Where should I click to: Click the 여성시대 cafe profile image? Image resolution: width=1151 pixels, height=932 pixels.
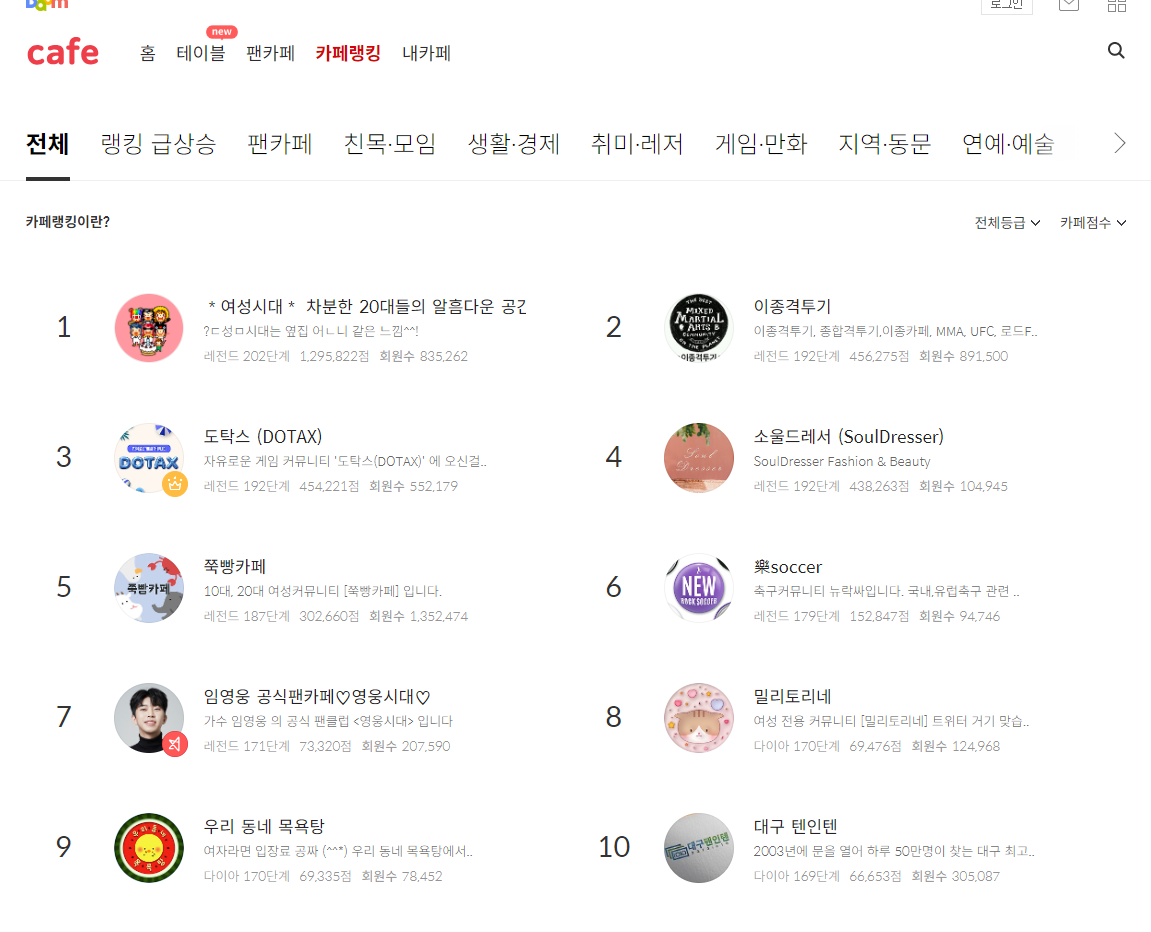(x=149, y=328)
